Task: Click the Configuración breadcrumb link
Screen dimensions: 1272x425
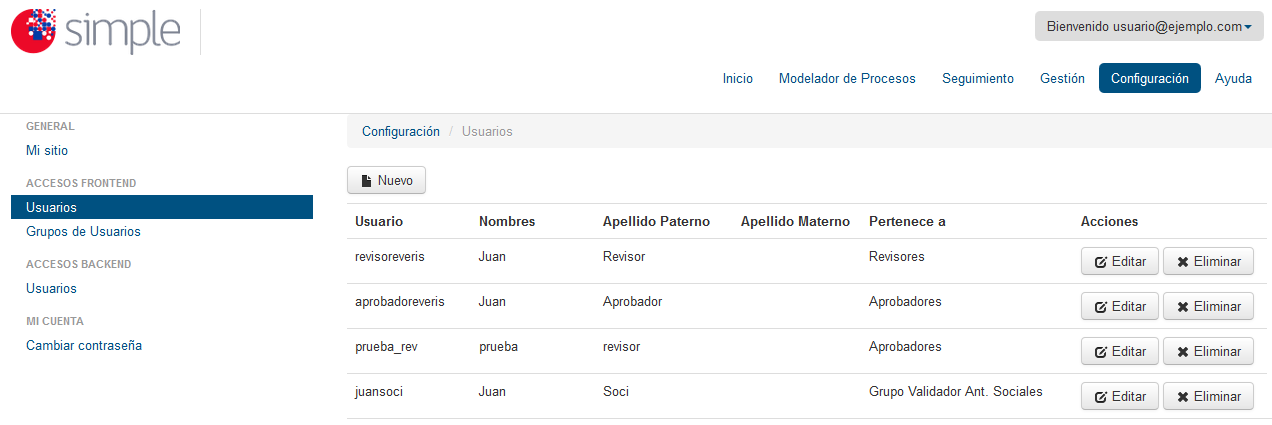Action: pos(401,131)
